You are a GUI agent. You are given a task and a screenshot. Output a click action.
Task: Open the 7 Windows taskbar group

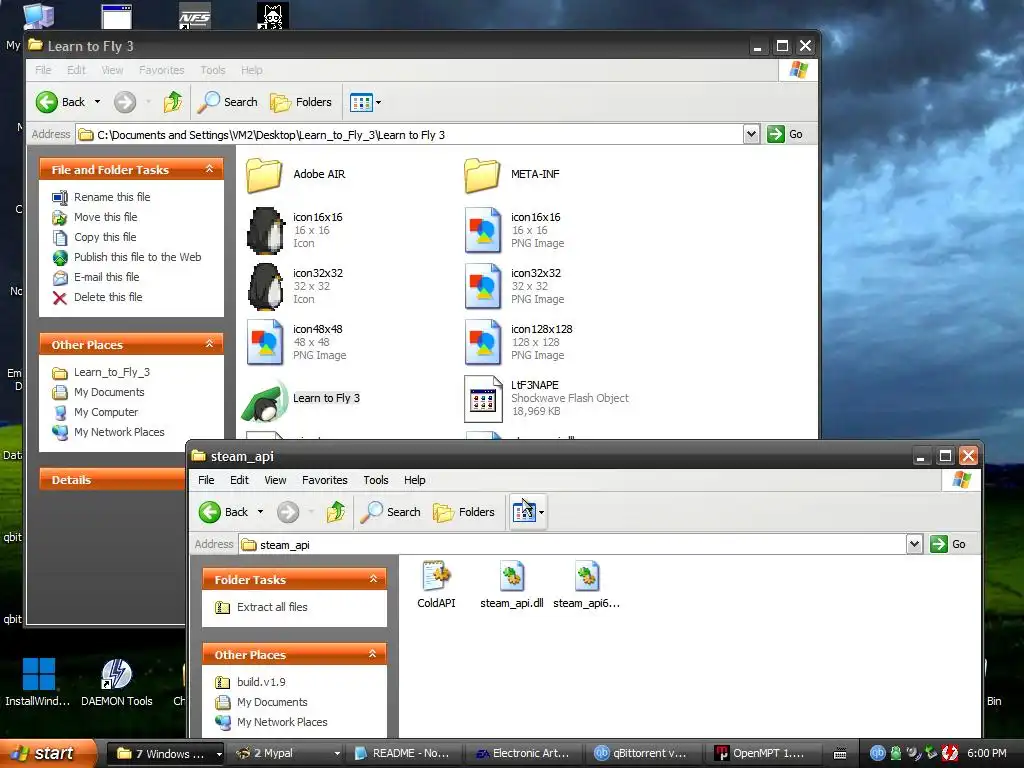click(165, 754)
